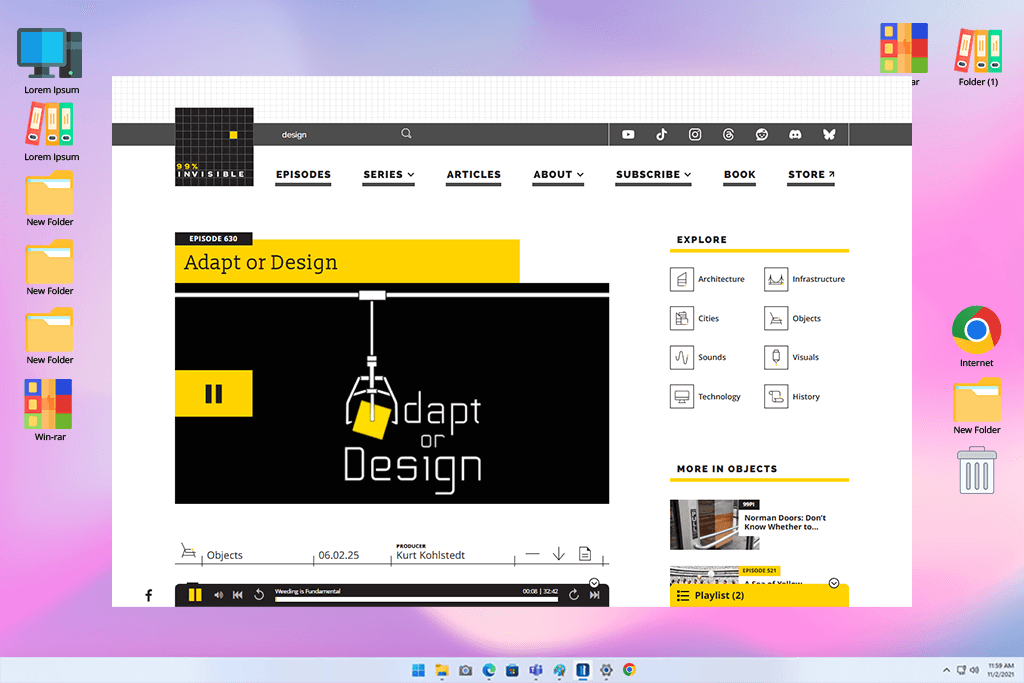Click the episode date '06.02.25'
This screenshot has height=683, width=1024.
338,555
